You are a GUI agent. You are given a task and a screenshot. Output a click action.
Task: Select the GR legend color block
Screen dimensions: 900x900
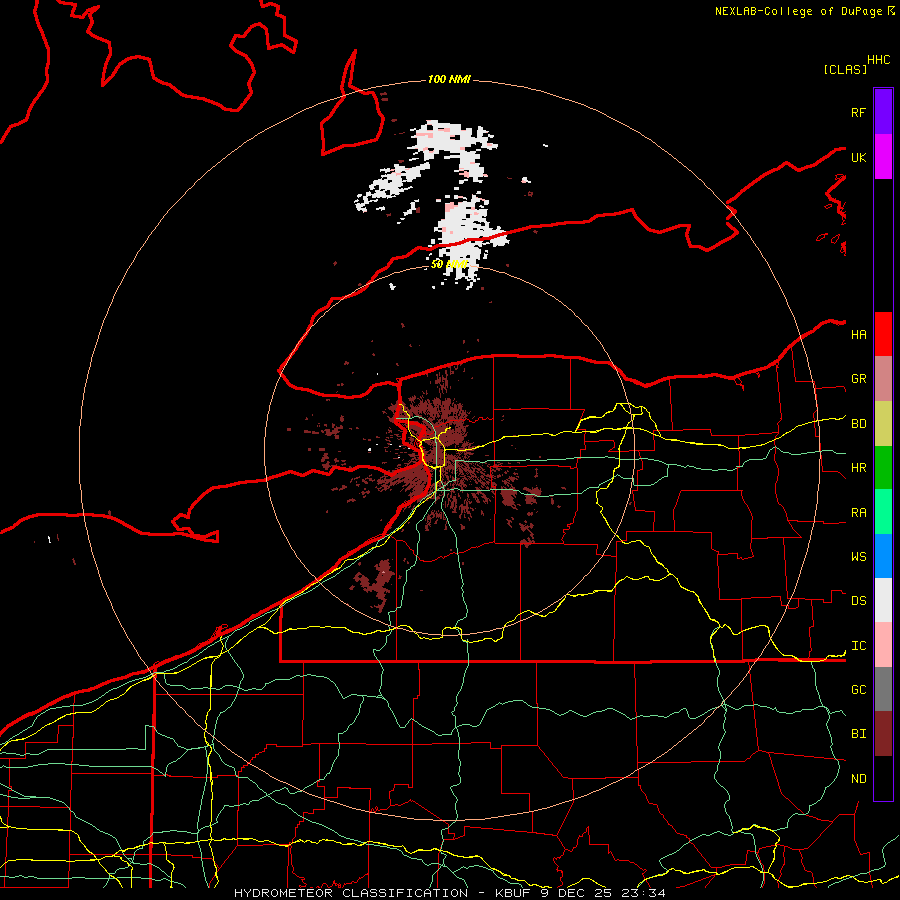883,379
